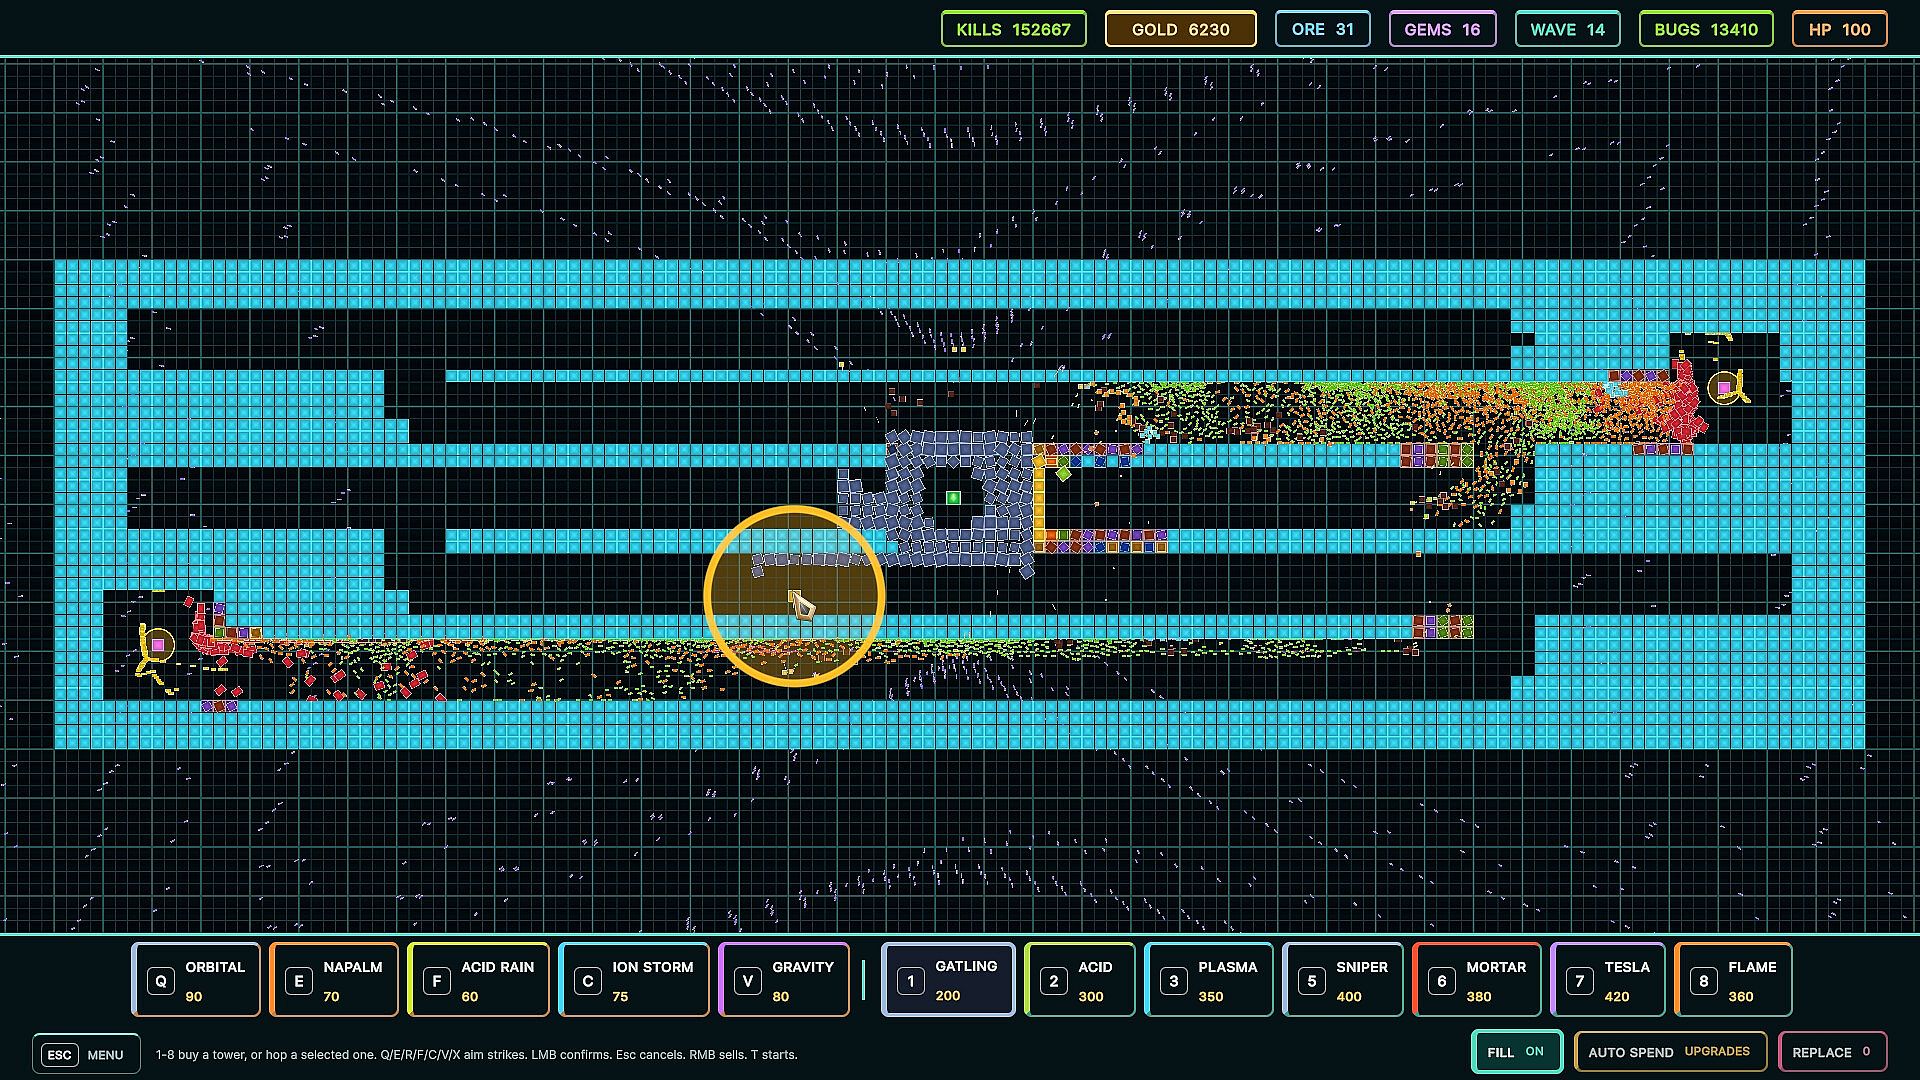Screen dimensions: 1920x1080
Task: Click the pink spawner at right maze end
Action: [x=1724, y=388]
